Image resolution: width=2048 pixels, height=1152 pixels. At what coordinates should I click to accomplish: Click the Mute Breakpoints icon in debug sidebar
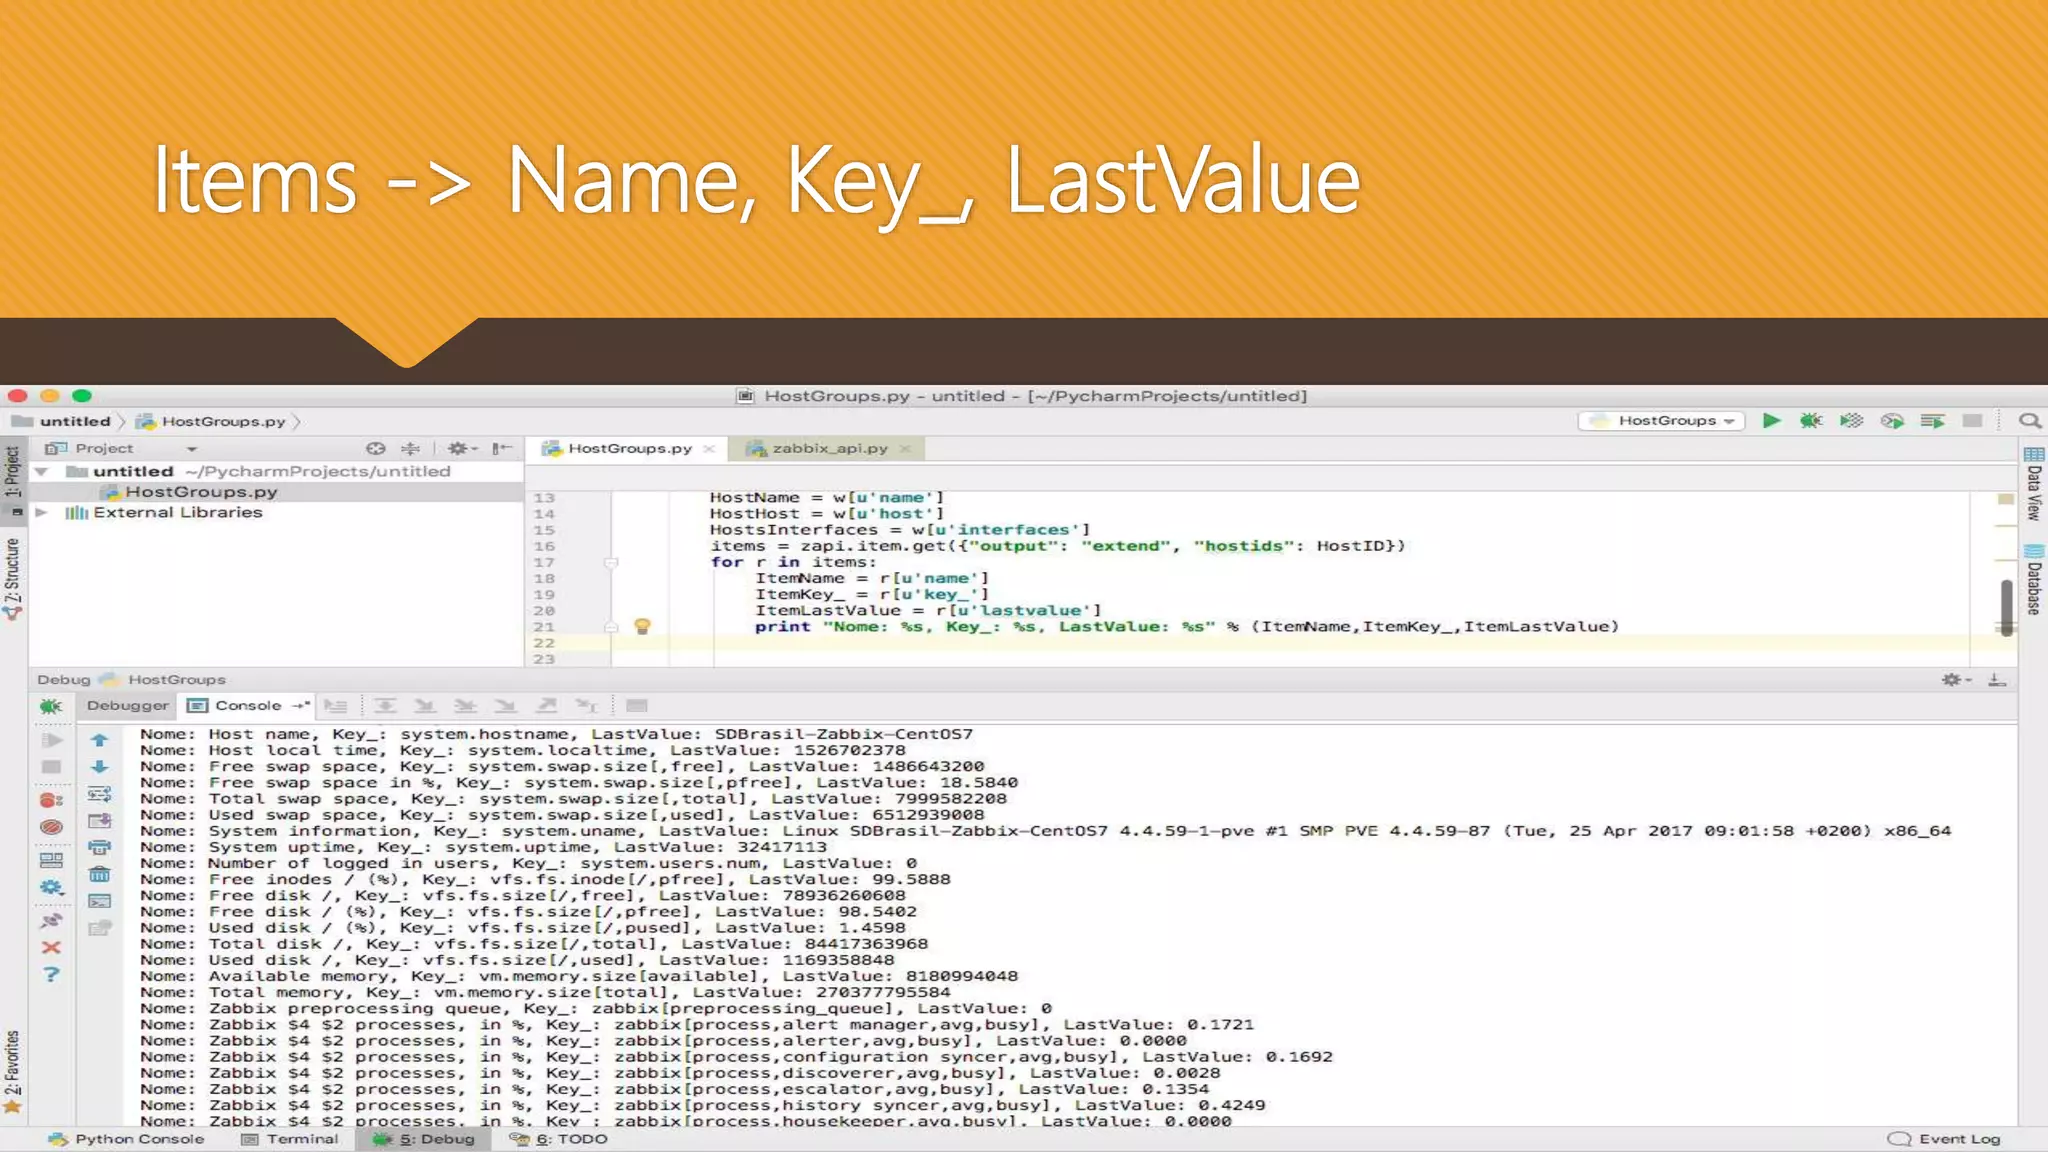coord(51,827)
